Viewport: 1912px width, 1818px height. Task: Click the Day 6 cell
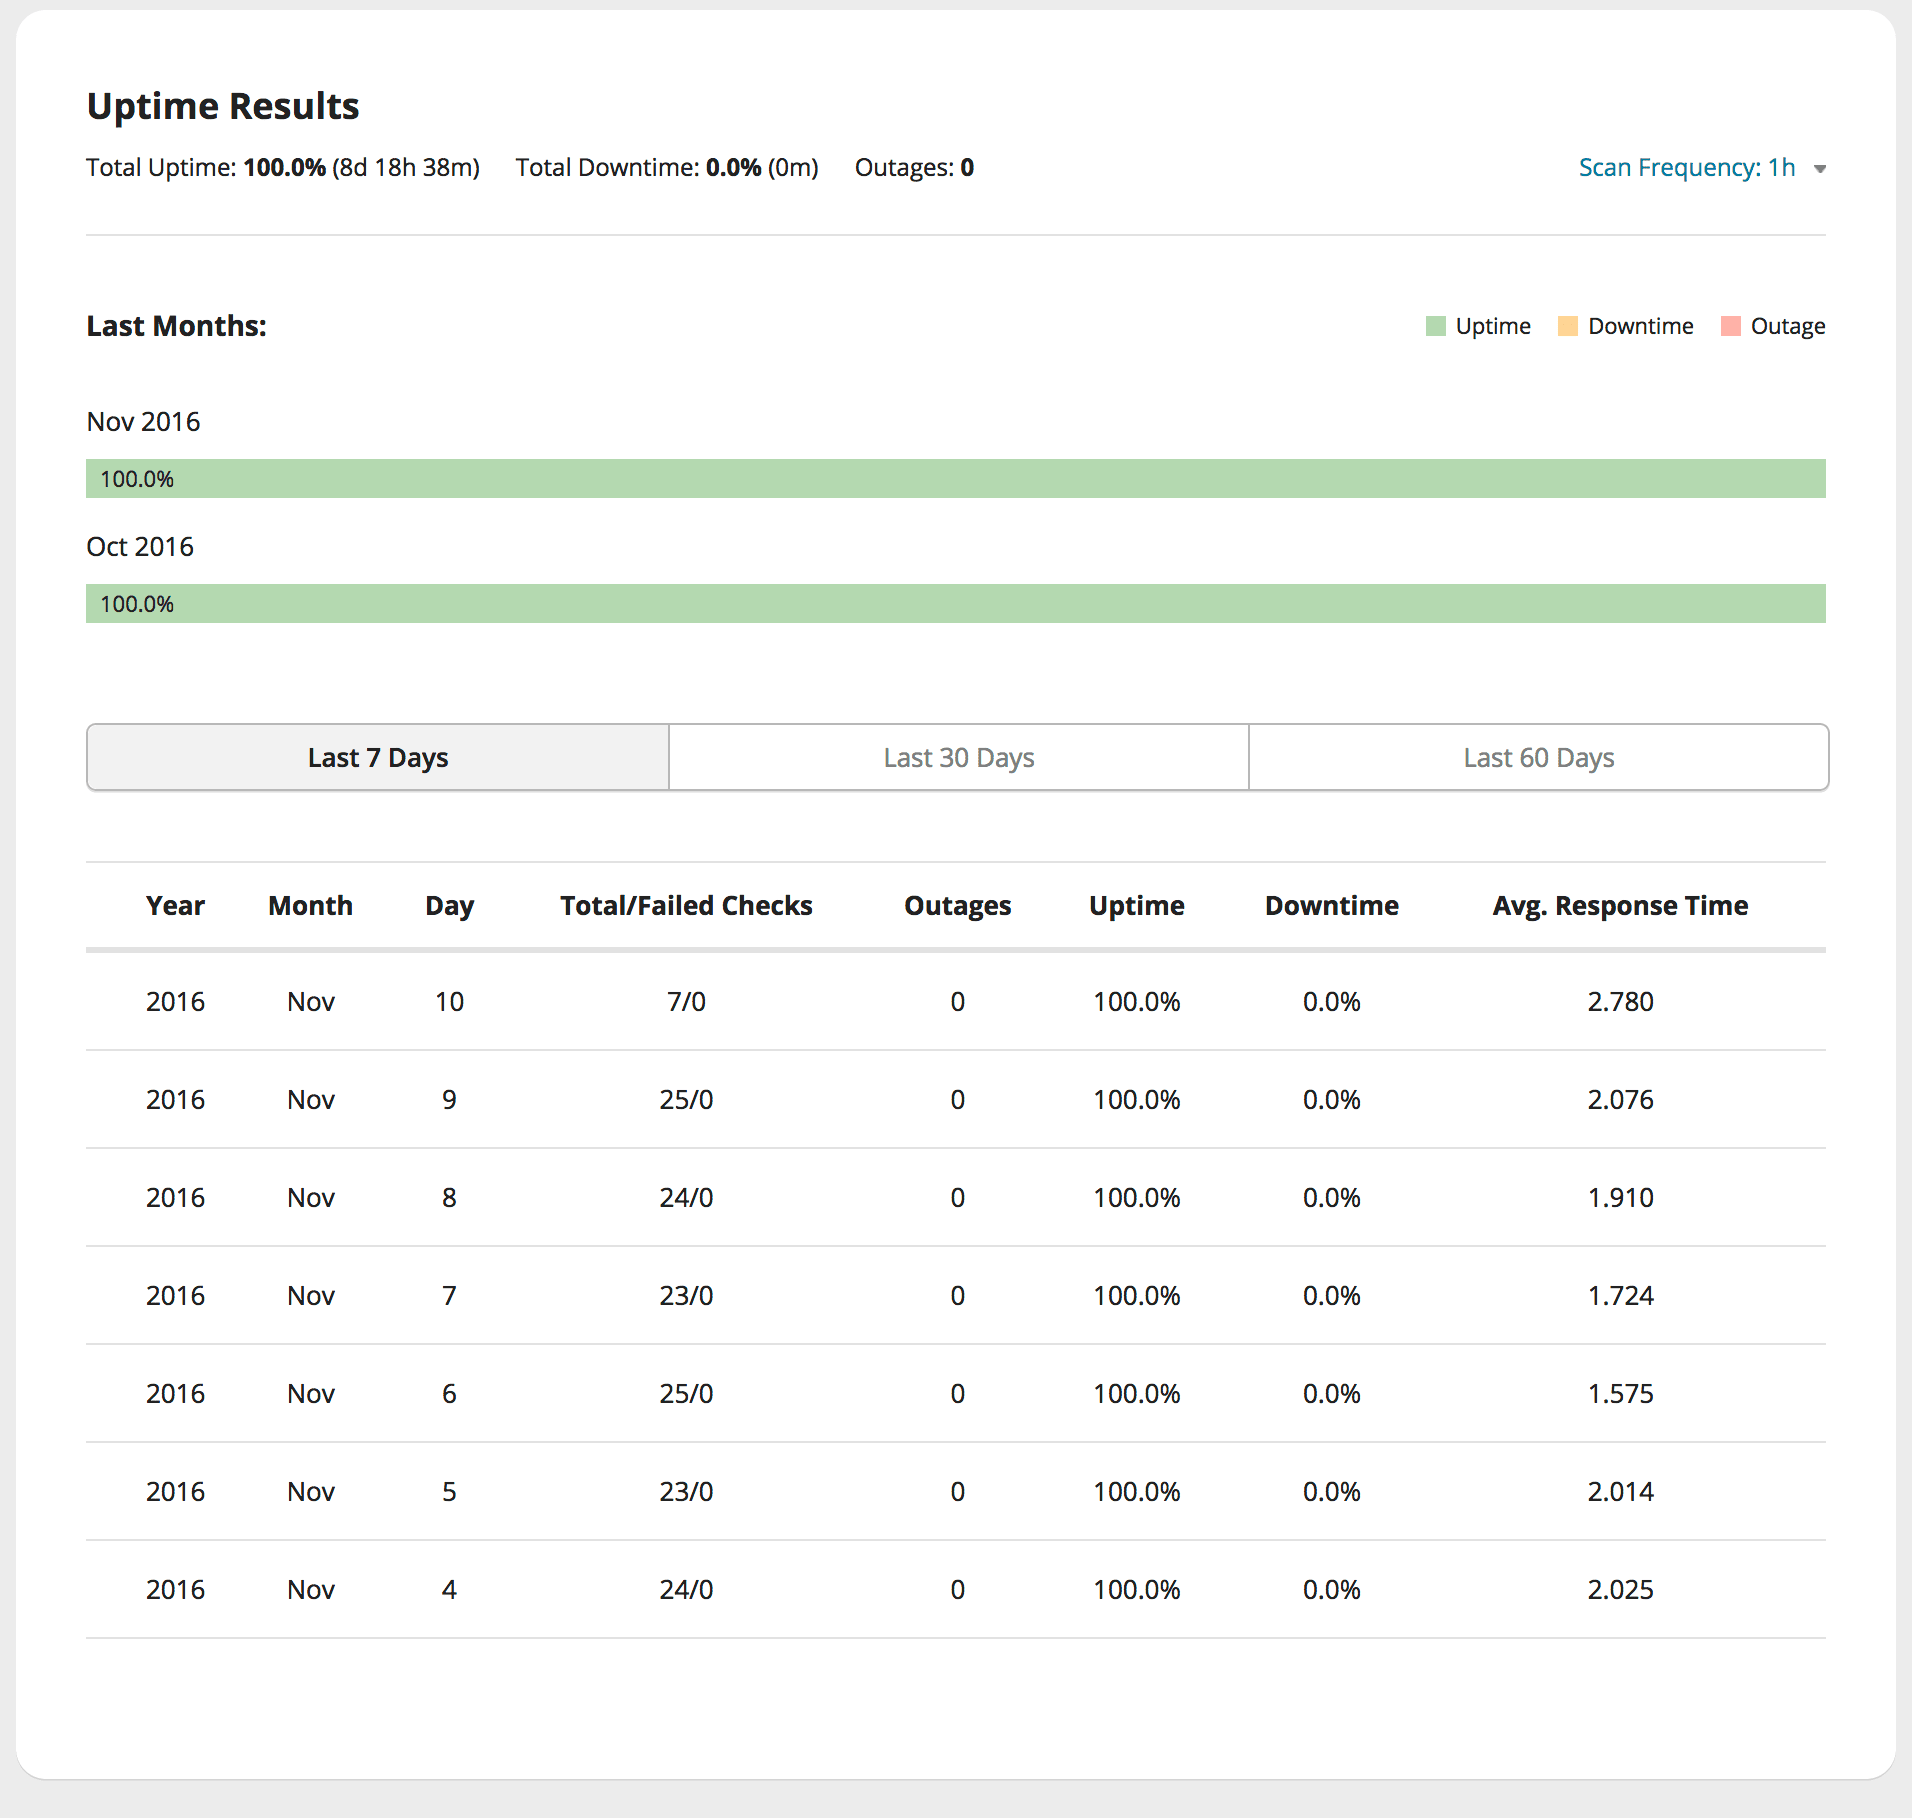click(449, 1393)
